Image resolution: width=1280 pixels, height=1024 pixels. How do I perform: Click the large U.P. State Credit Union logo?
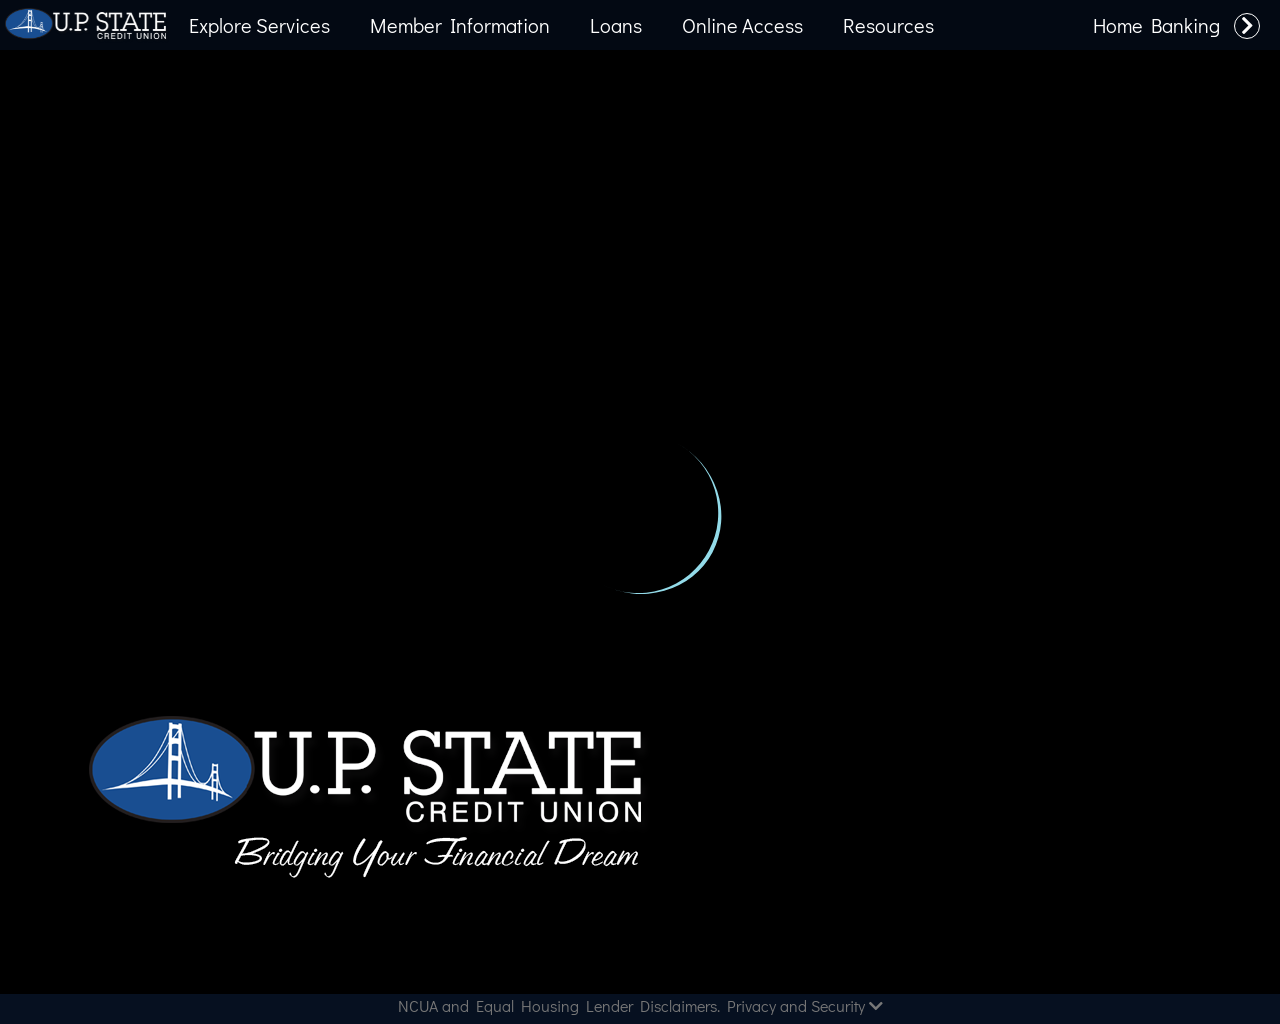pyautogui.click(x=366, y=796)
